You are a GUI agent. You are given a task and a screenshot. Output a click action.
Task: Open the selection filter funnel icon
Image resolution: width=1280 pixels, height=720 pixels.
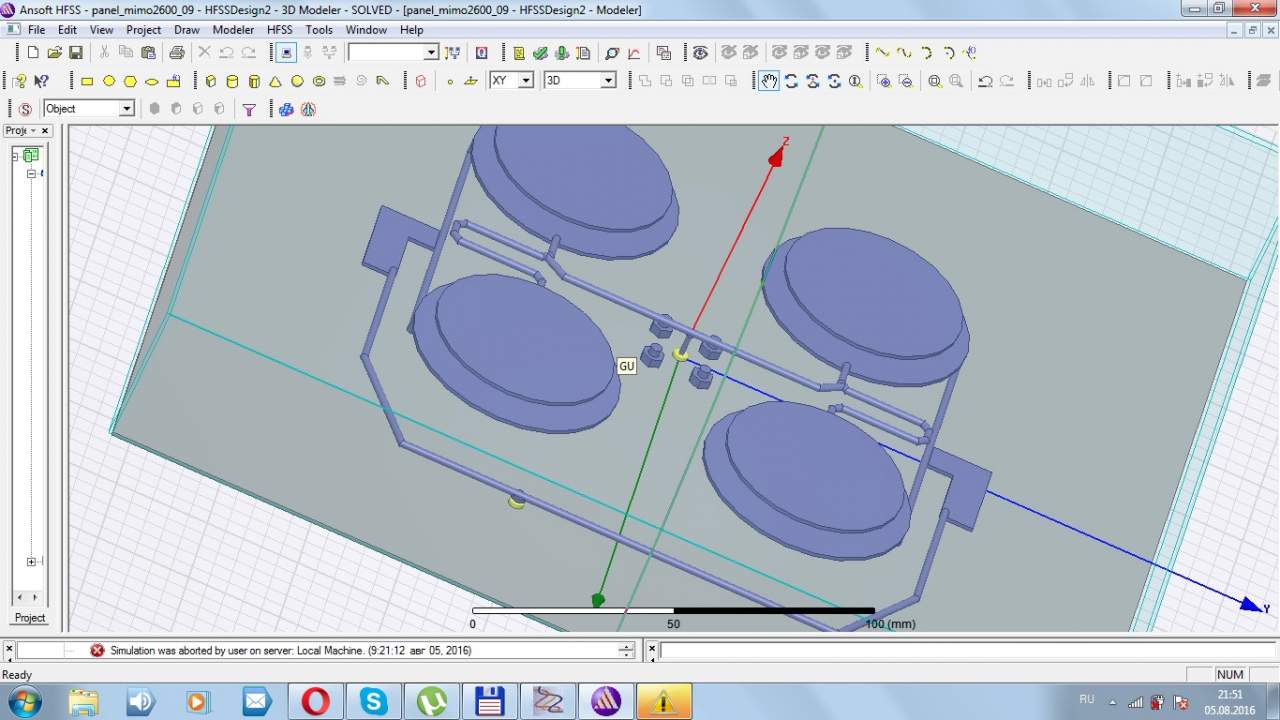[x=249, y=109]
